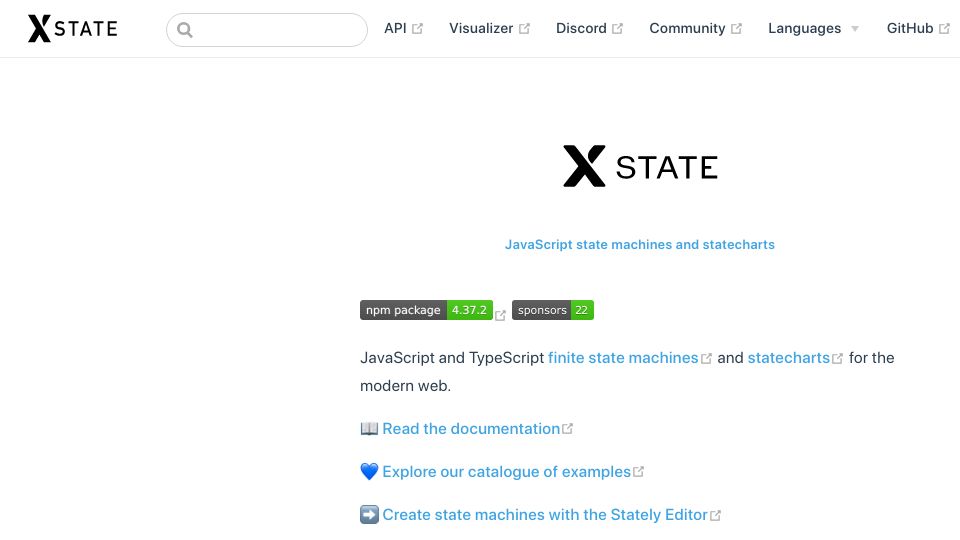Viewport: 960px width, 540px height.
Task: Open the GitHub nav link
Action: [x=918, y=29]
